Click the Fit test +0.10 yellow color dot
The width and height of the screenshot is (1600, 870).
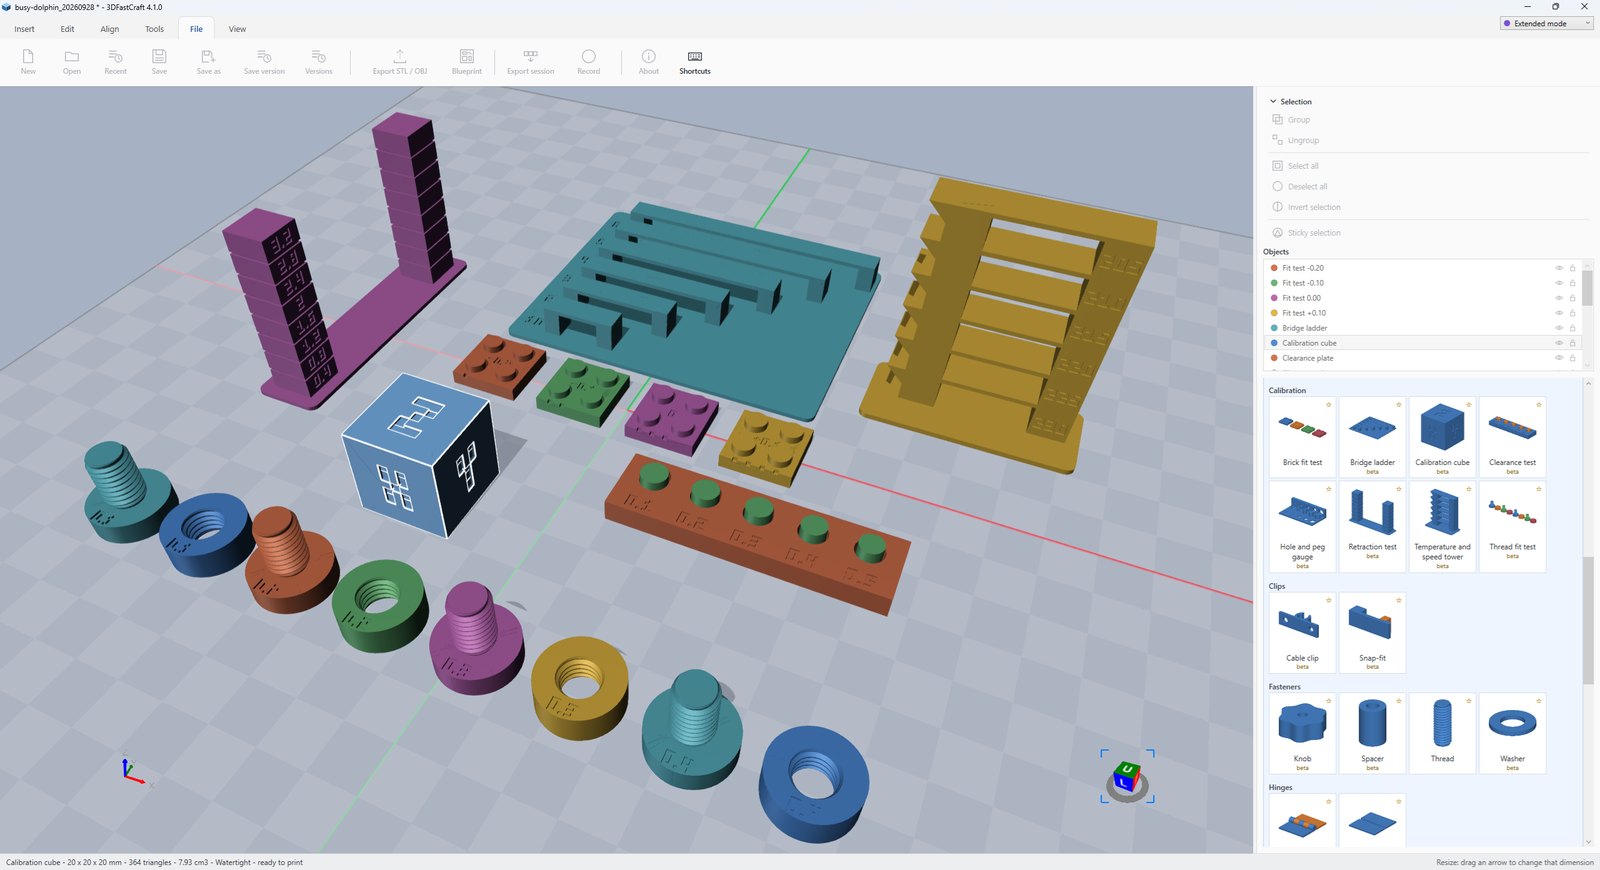pyautogui.click(x=1274, y=313)
